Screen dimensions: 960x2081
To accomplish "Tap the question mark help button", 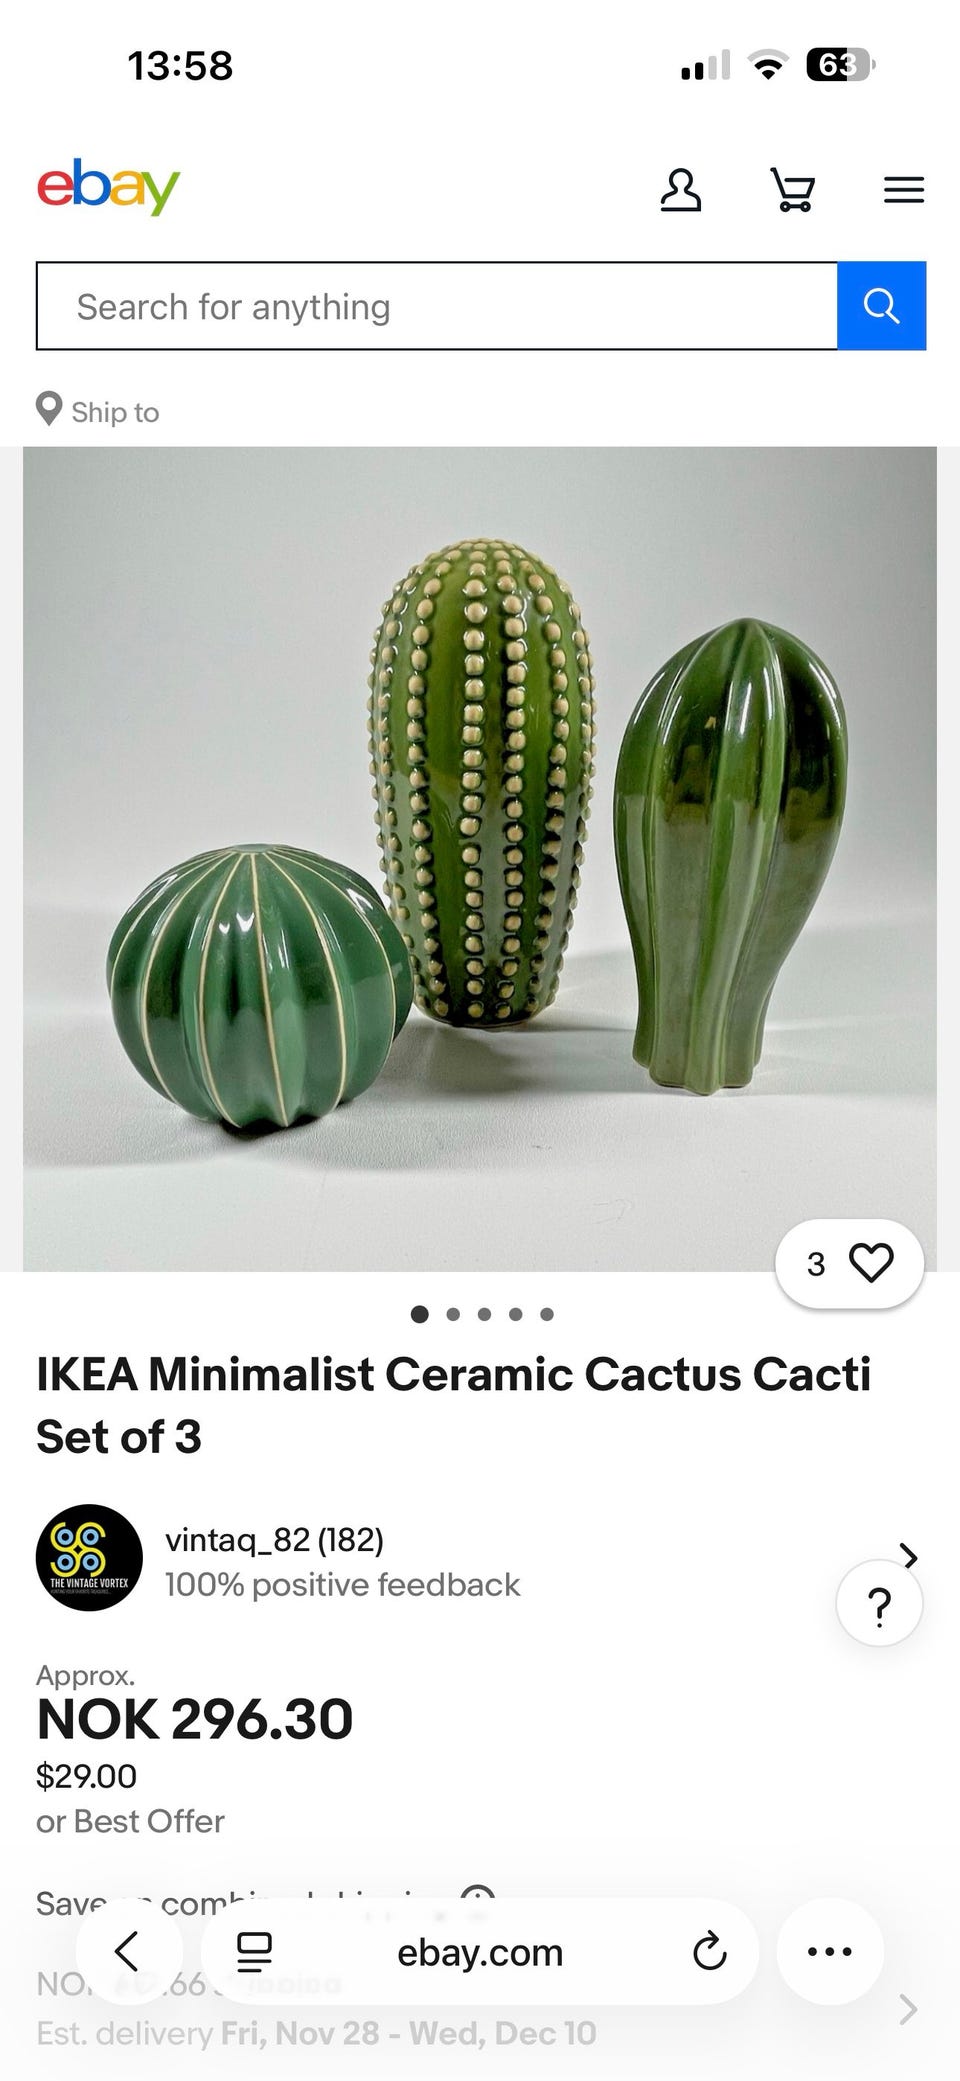I will coord(879,1605).
